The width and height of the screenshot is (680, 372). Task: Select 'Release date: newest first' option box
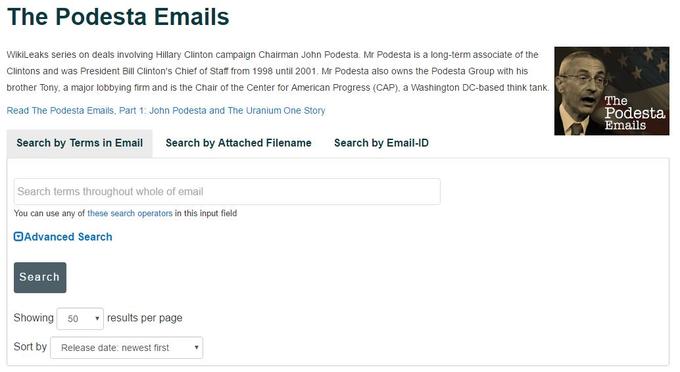tap(127, 348)
